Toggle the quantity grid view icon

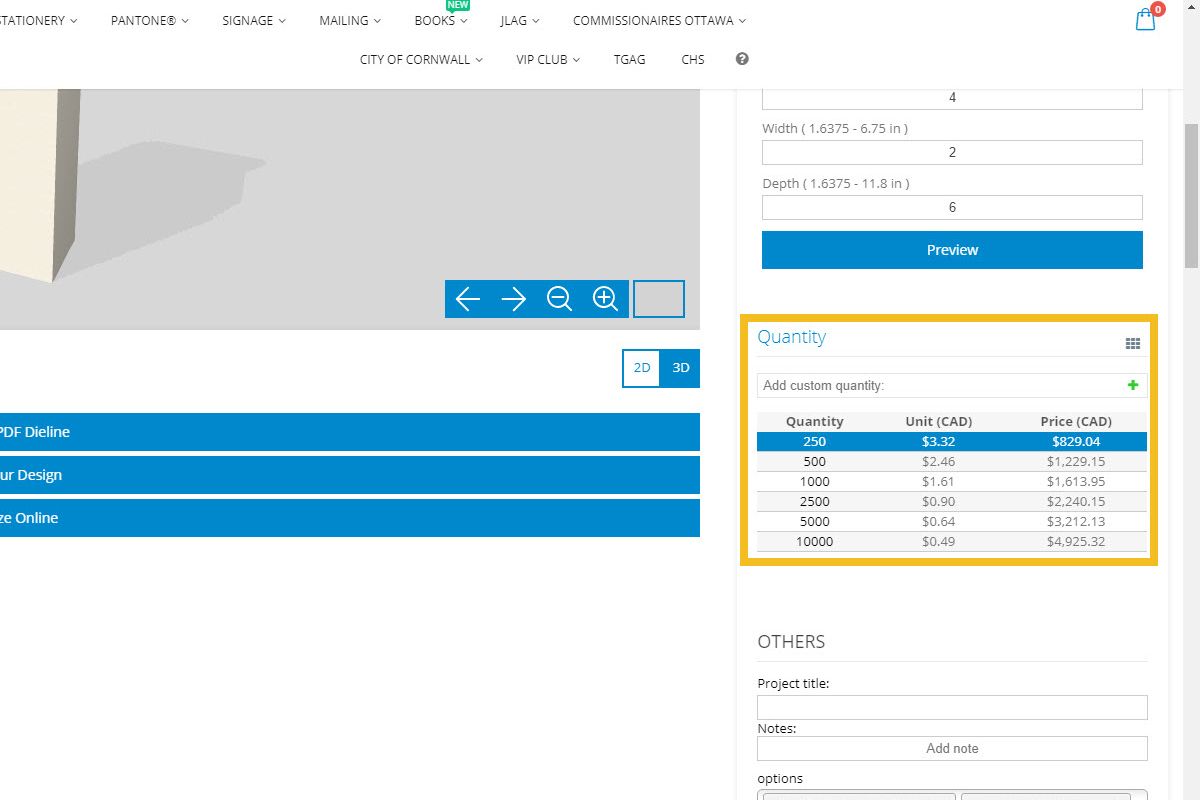(1132, 344)
